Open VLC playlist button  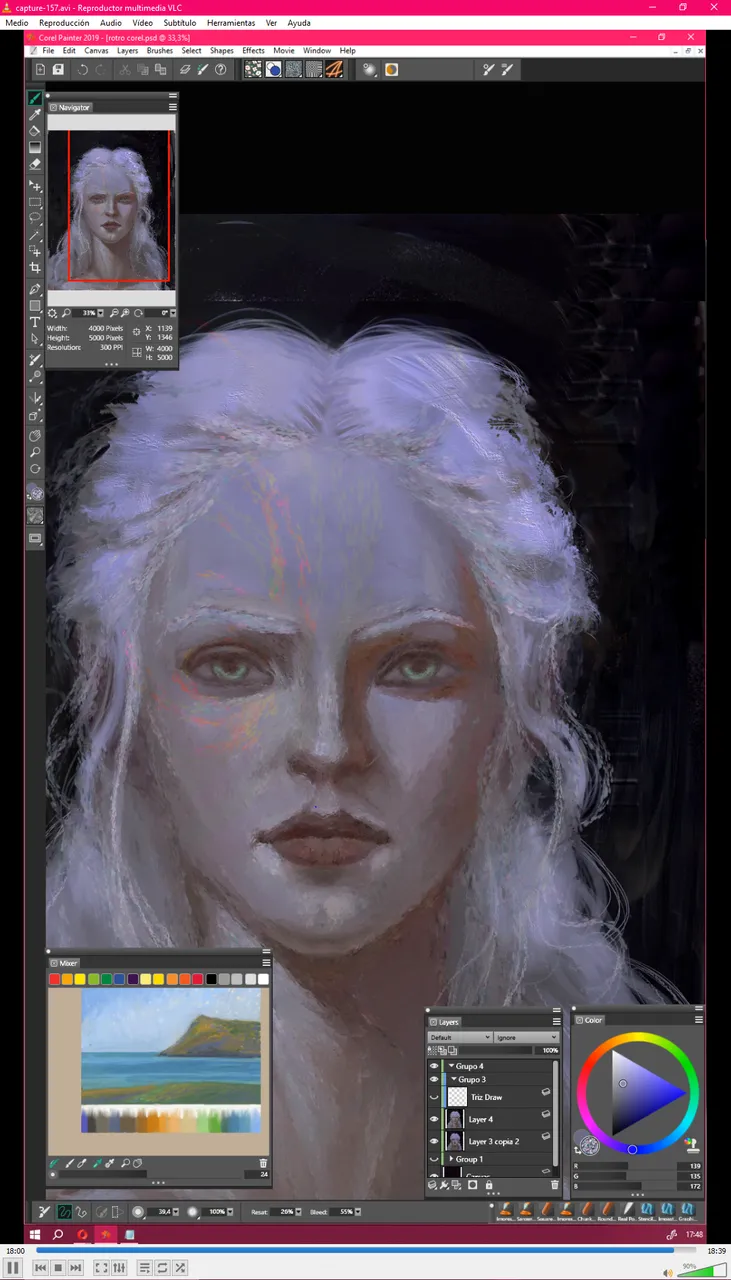click(x=145, y=1267)
